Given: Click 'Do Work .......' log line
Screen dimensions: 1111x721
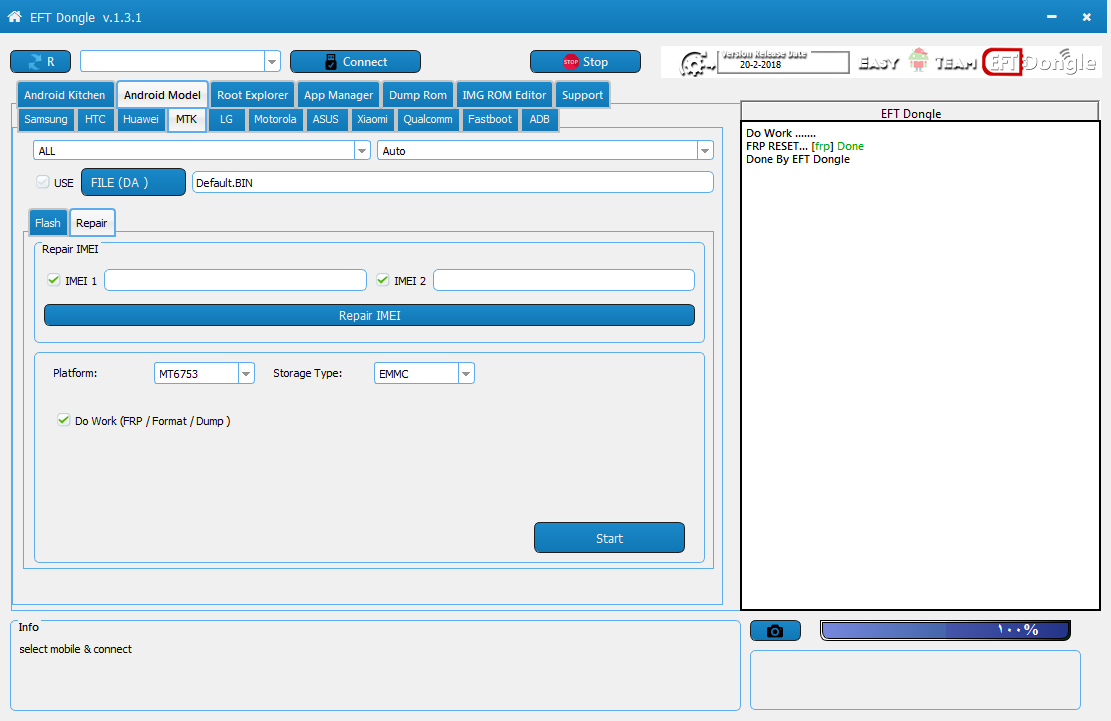Looking at the screenshot, I should (781, 133).
